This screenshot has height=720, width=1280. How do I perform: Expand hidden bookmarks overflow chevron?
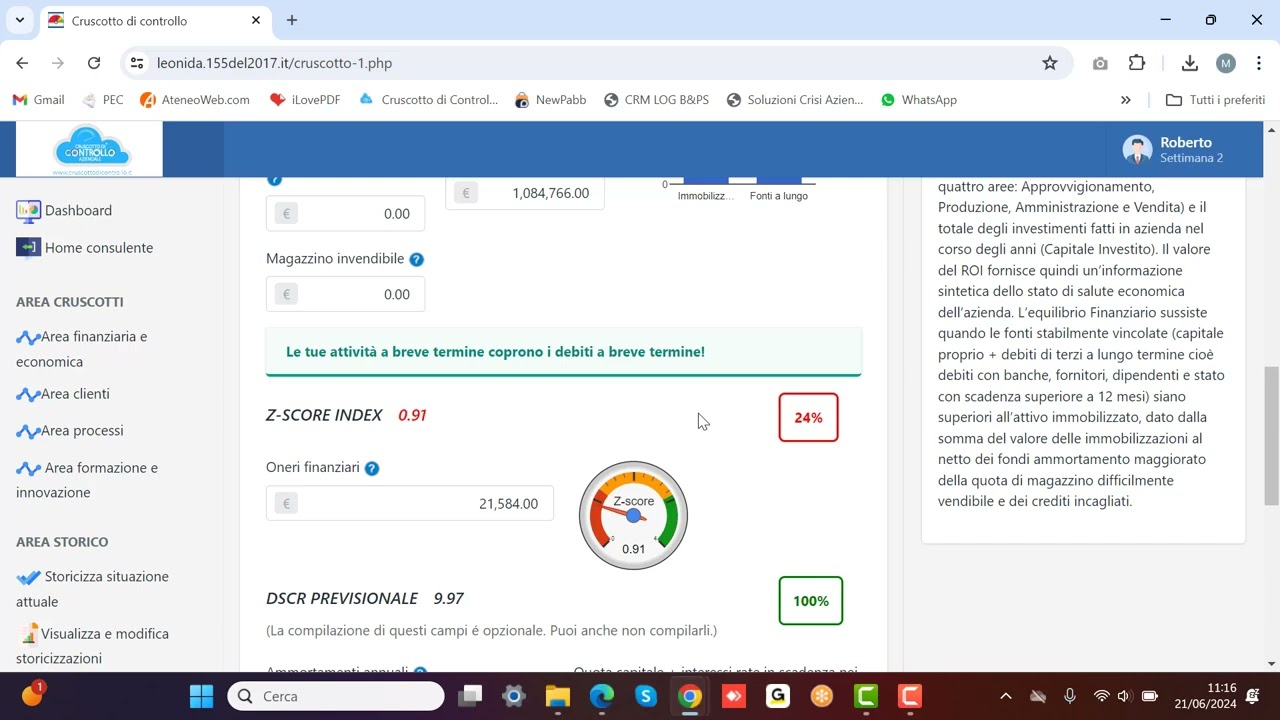[x=1125, y=100]
